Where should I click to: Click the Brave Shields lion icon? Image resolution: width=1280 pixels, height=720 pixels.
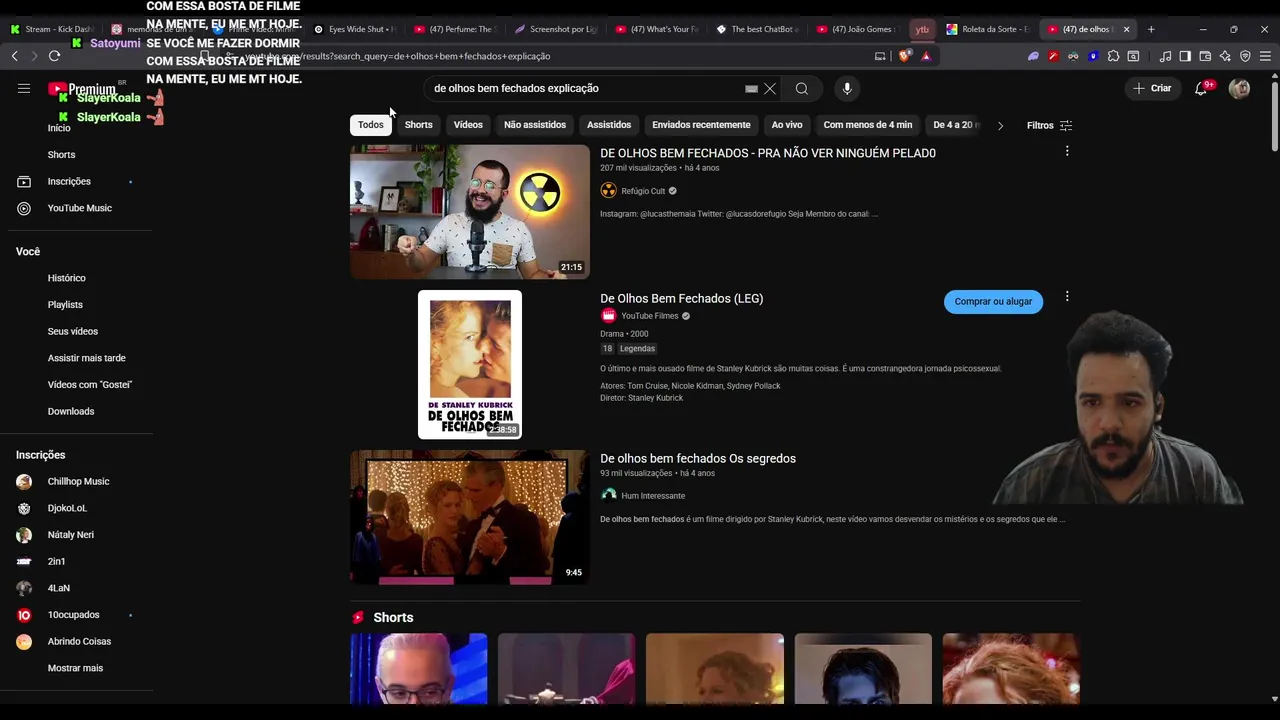pos(905,56)
